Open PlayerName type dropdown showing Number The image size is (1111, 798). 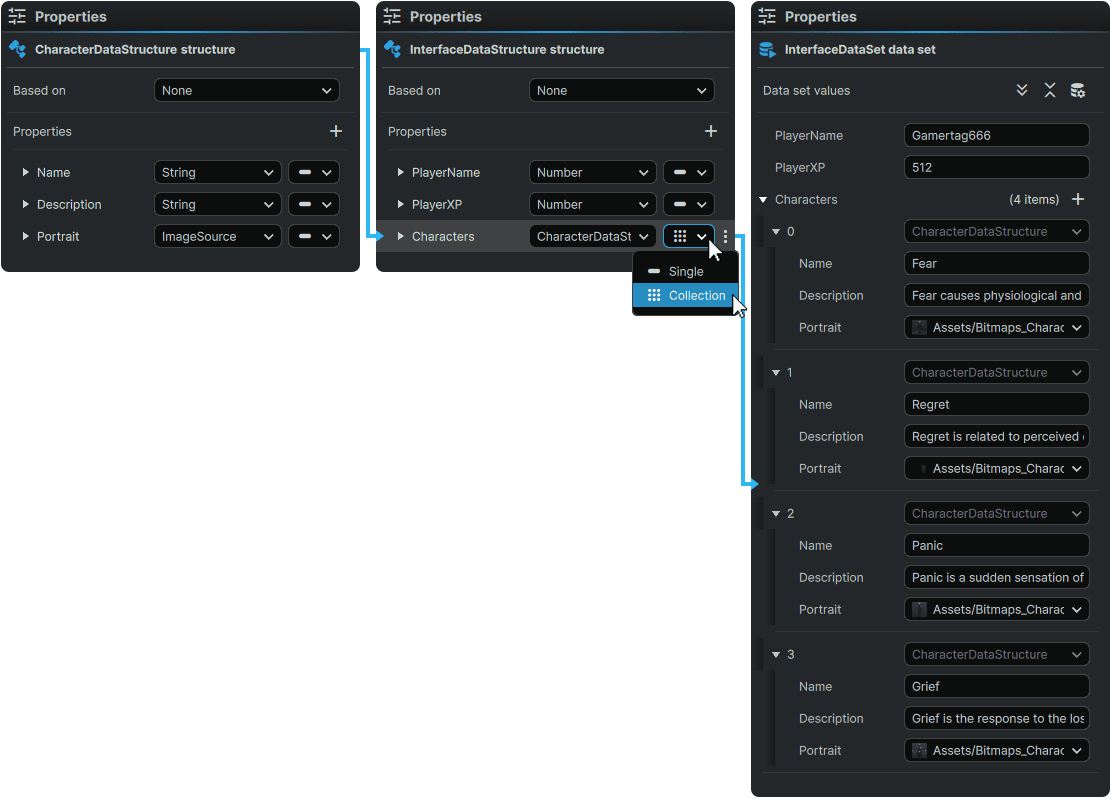(x=592, y=172)
